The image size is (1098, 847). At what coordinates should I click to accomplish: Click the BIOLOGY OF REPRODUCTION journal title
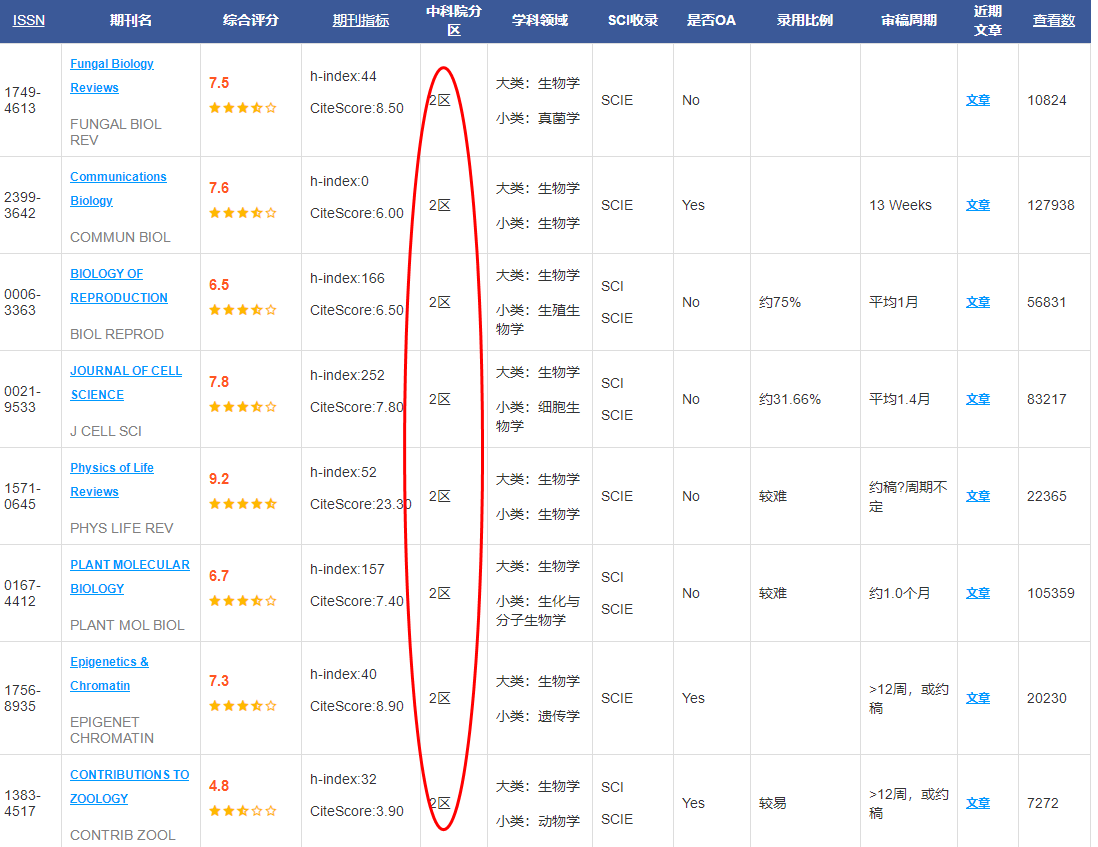tap(106, 274)
